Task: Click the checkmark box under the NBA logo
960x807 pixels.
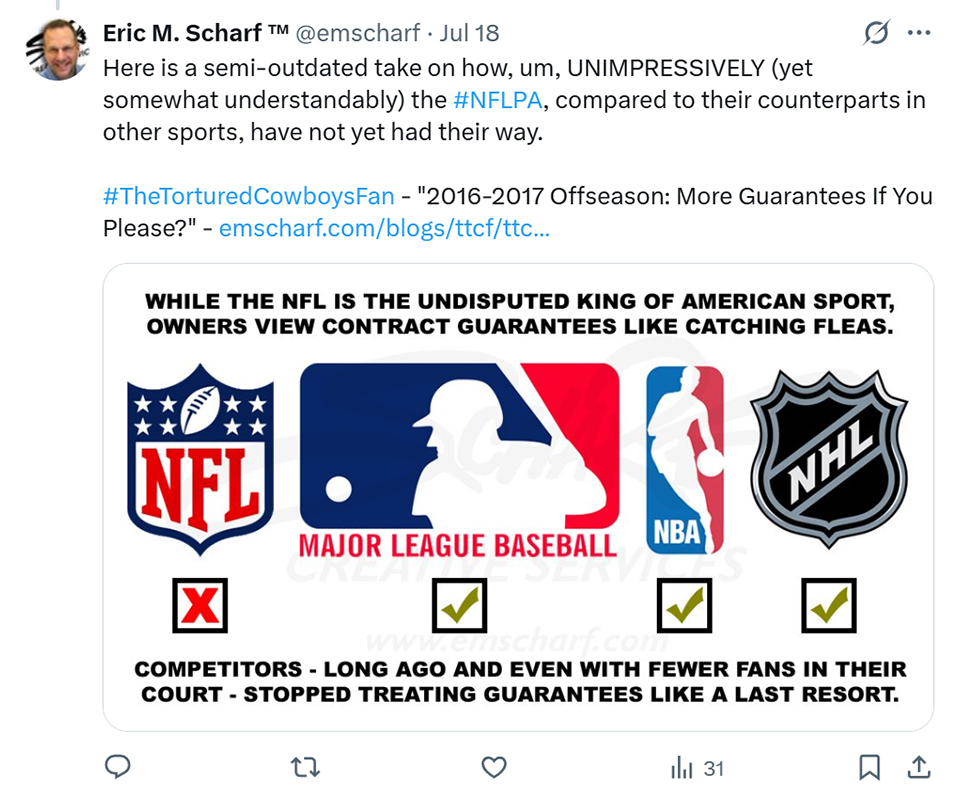Action: tap(684, 605)
